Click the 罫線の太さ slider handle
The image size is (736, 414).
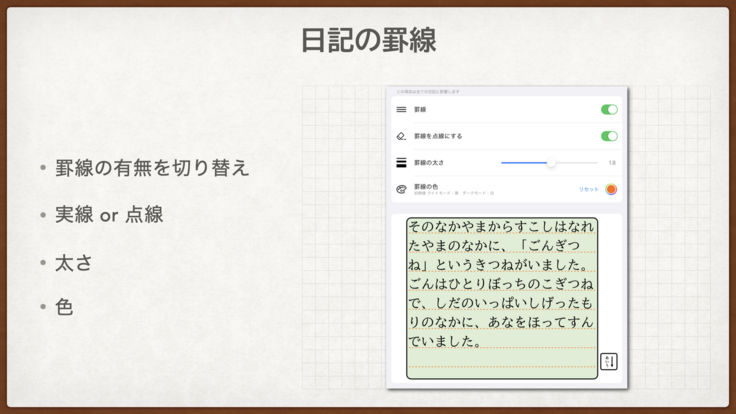[551, 162]
